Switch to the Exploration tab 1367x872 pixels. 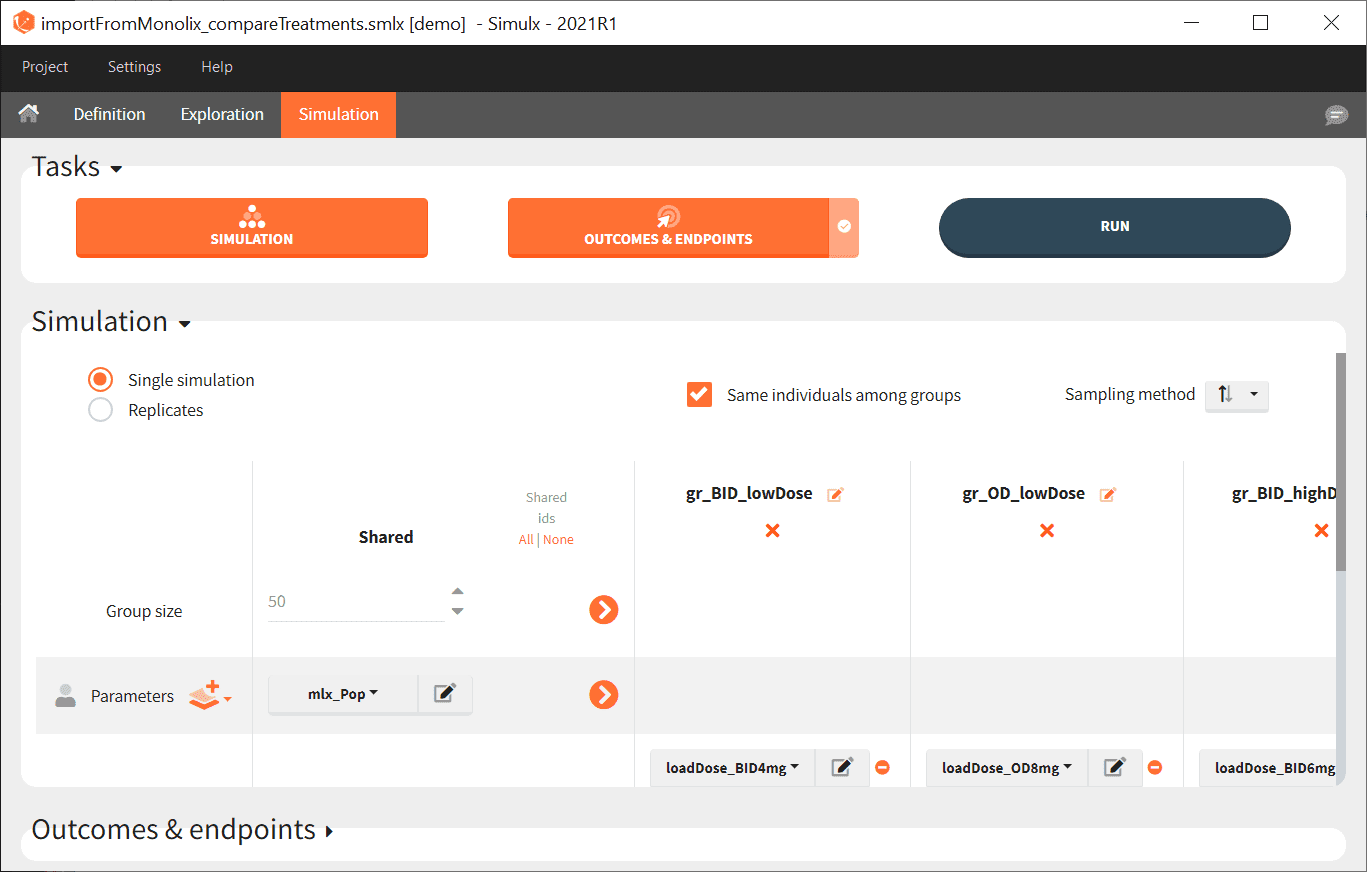tap(222, 114)
